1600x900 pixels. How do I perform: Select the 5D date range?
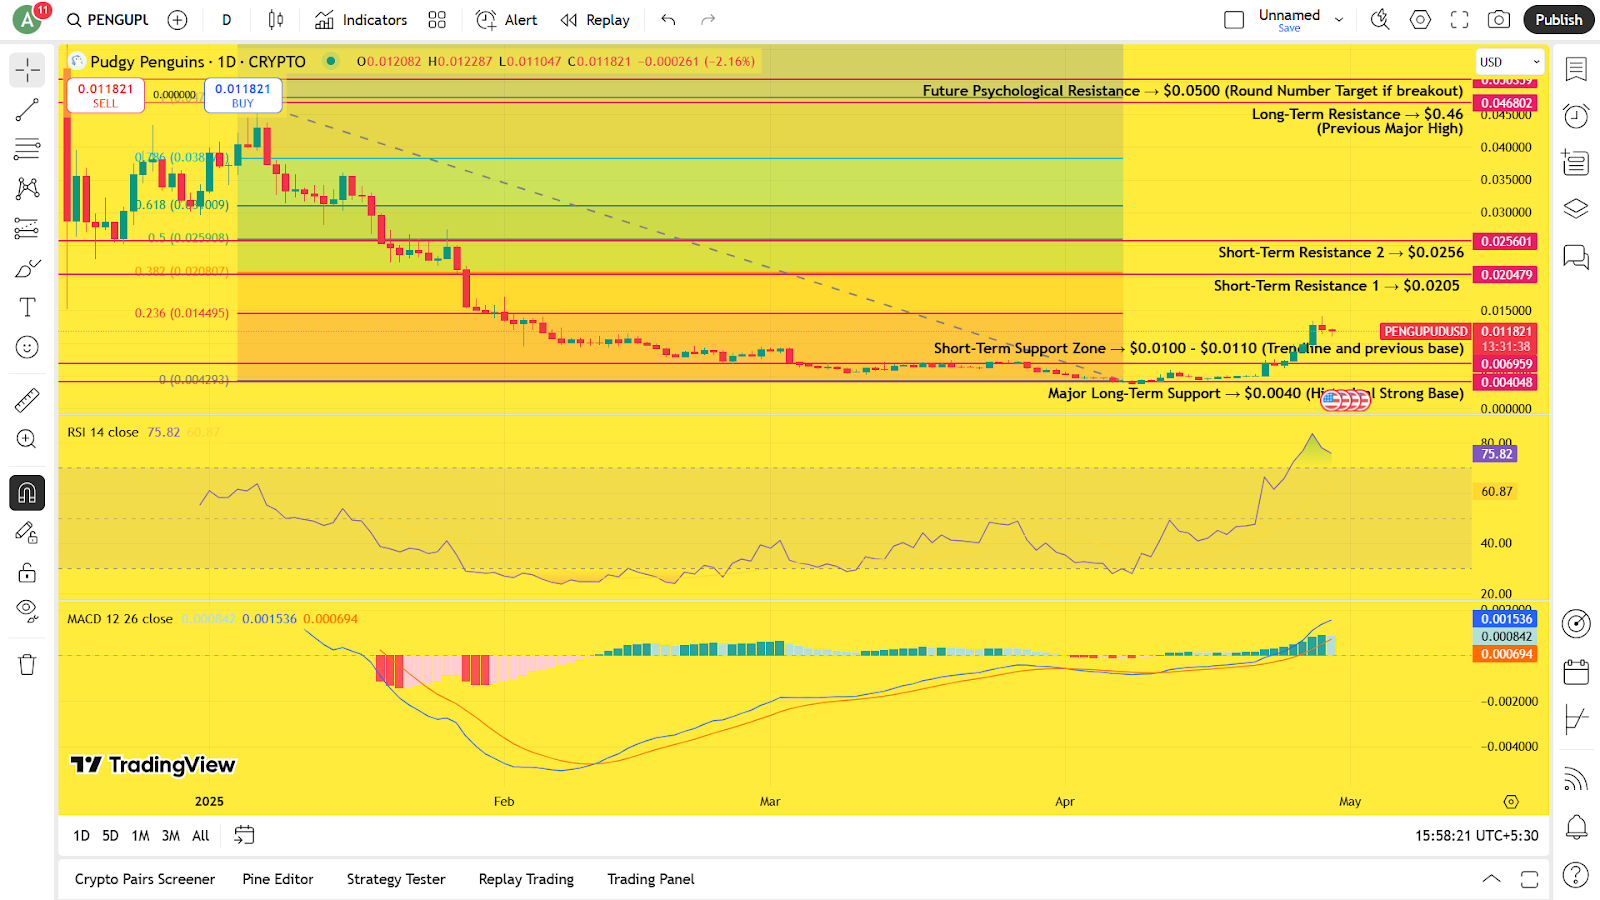click(110, 836)
